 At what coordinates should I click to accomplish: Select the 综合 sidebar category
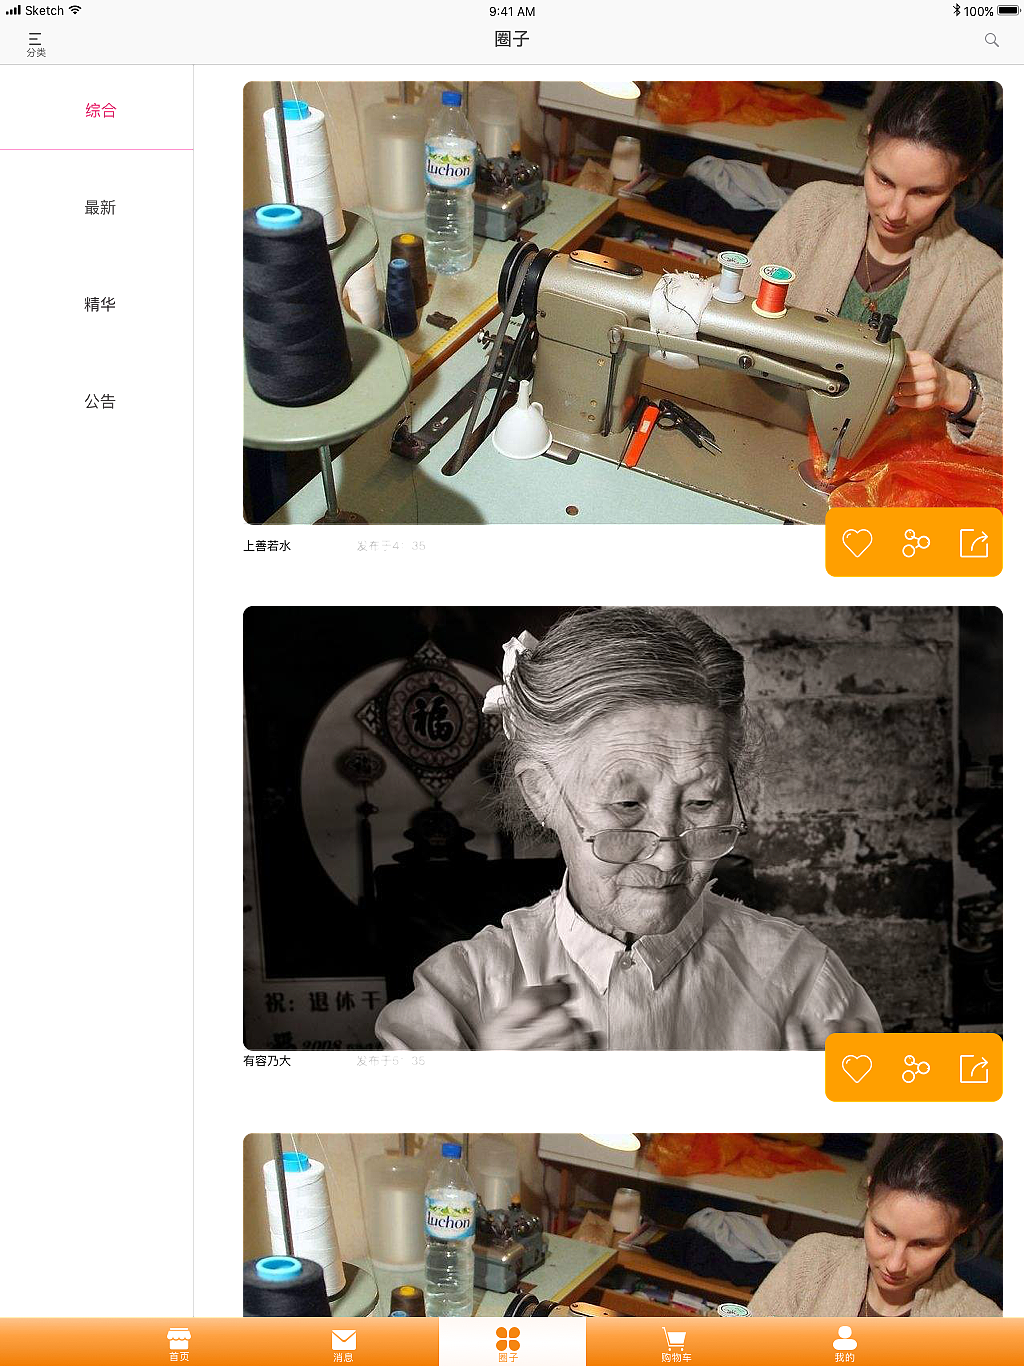click(x=100, y=110)
